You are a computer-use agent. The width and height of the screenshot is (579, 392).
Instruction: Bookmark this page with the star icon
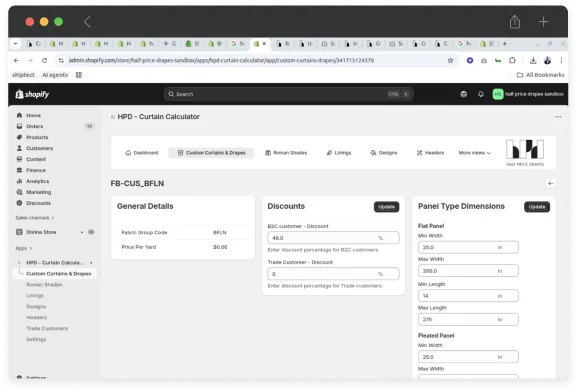click(x=450, y=60)
